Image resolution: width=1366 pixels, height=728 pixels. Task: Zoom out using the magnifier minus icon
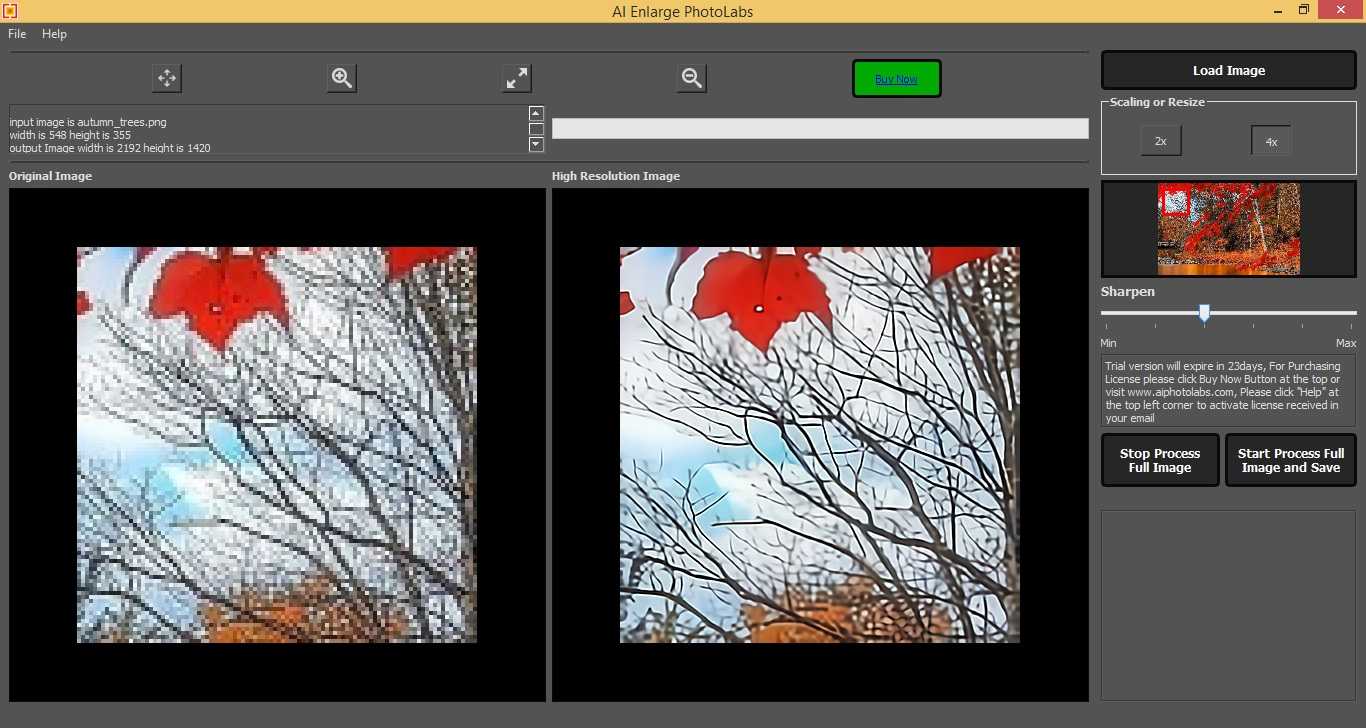[x=691, y=78]
